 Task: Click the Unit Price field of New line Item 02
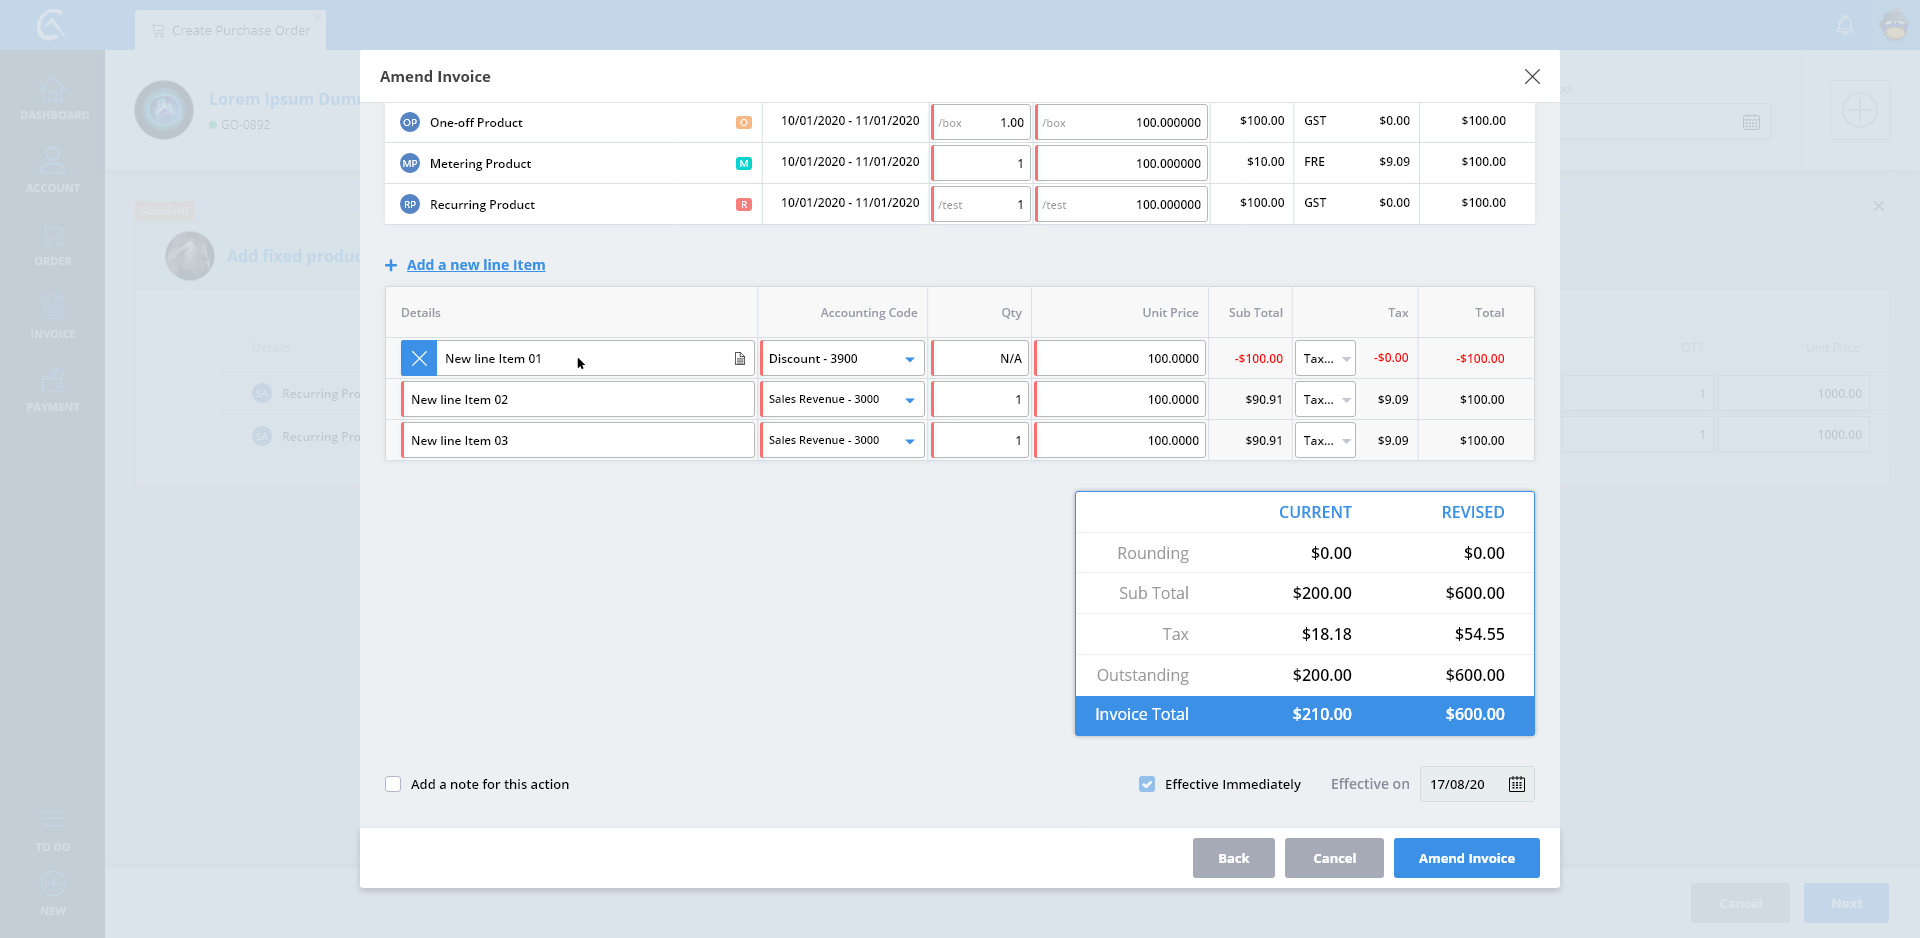[x=1120, y=400]
